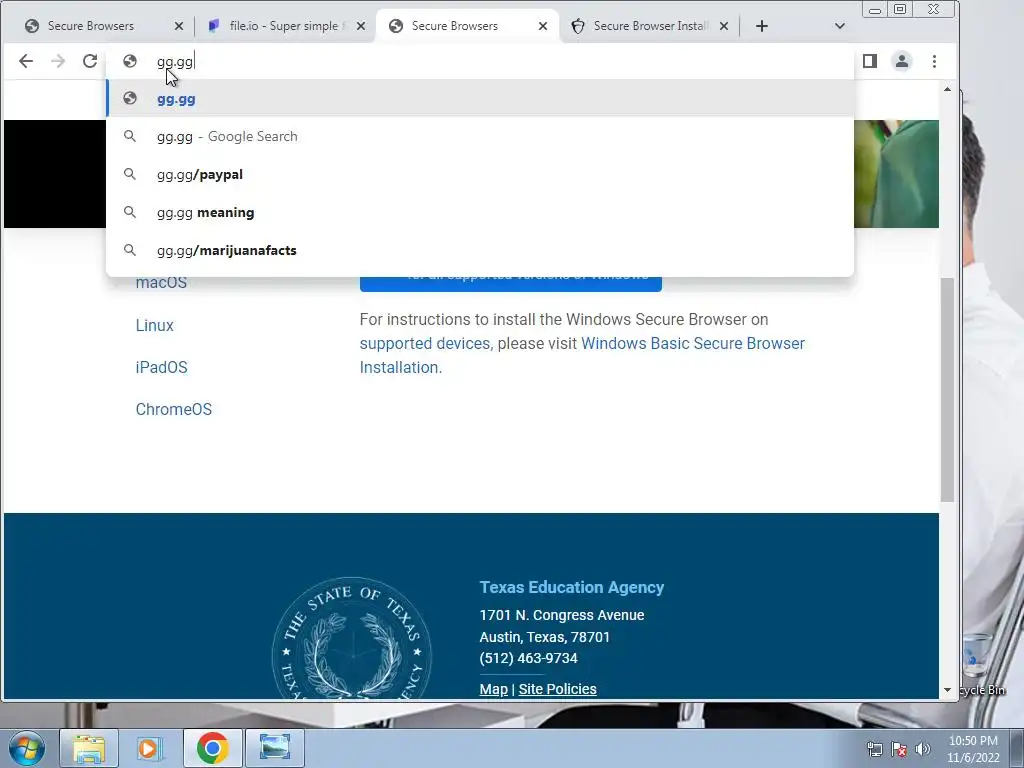
Task: Click search icon beside gg.gg/paypal
Action: pyautogui.click(x=130, y=174)
